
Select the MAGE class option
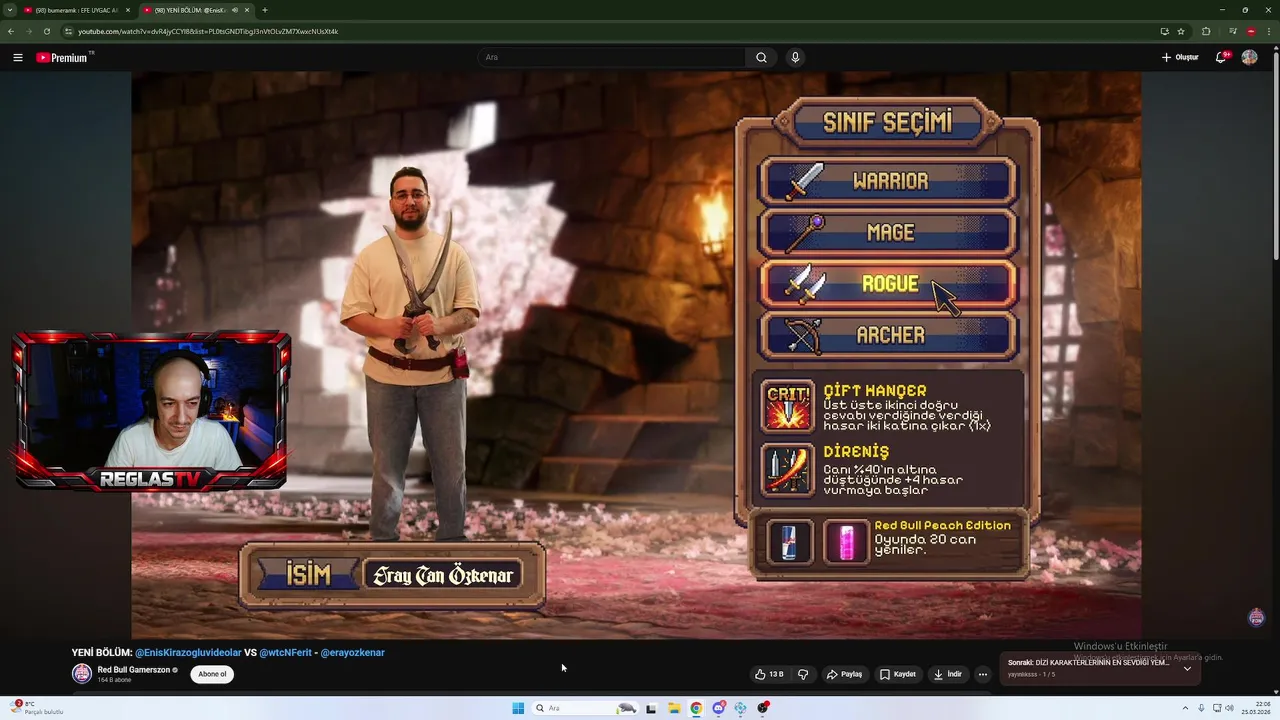click(888, 233)
